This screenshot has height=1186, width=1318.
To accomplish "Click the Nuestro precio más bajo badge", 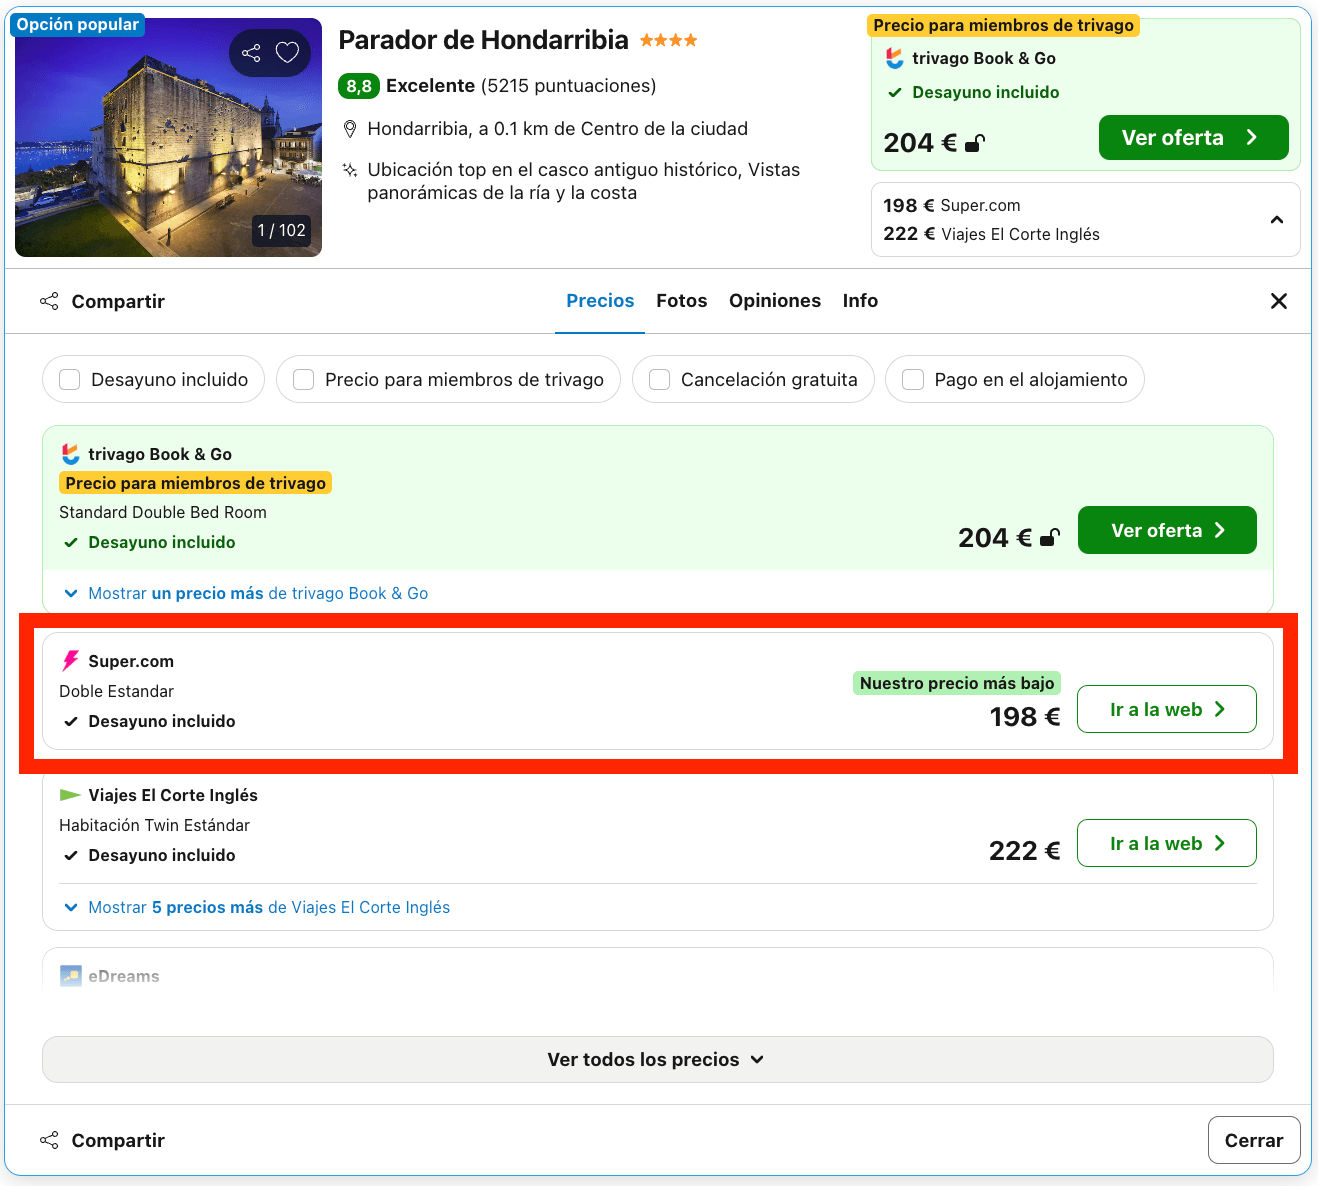I will (957, 683).
